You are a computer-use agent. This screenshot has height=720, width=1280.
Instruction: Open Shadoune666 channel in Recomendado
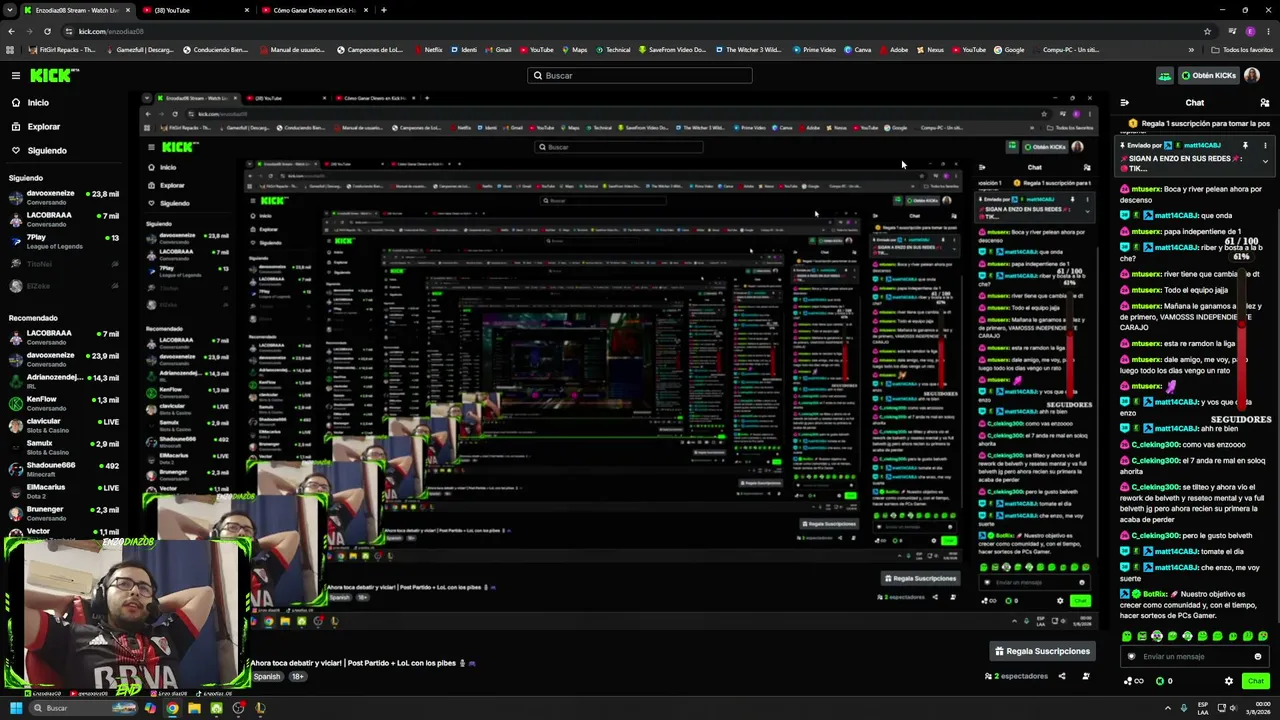click(x=62, y=469)
